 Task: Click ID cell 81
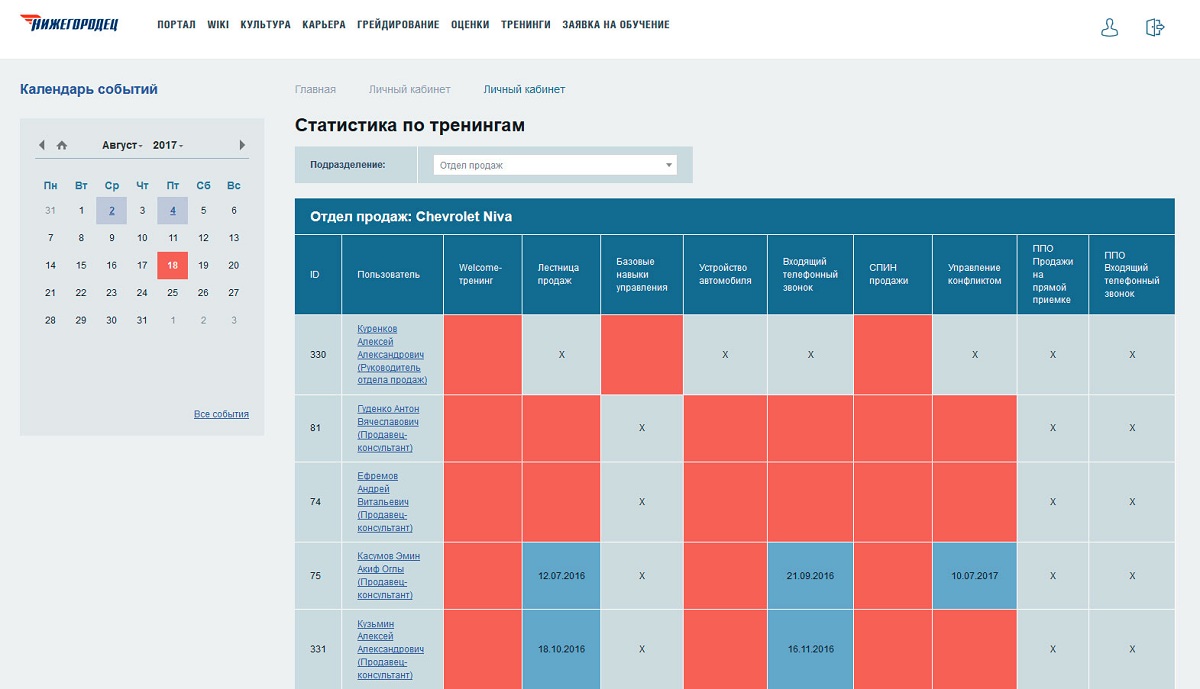pos(318,428)
